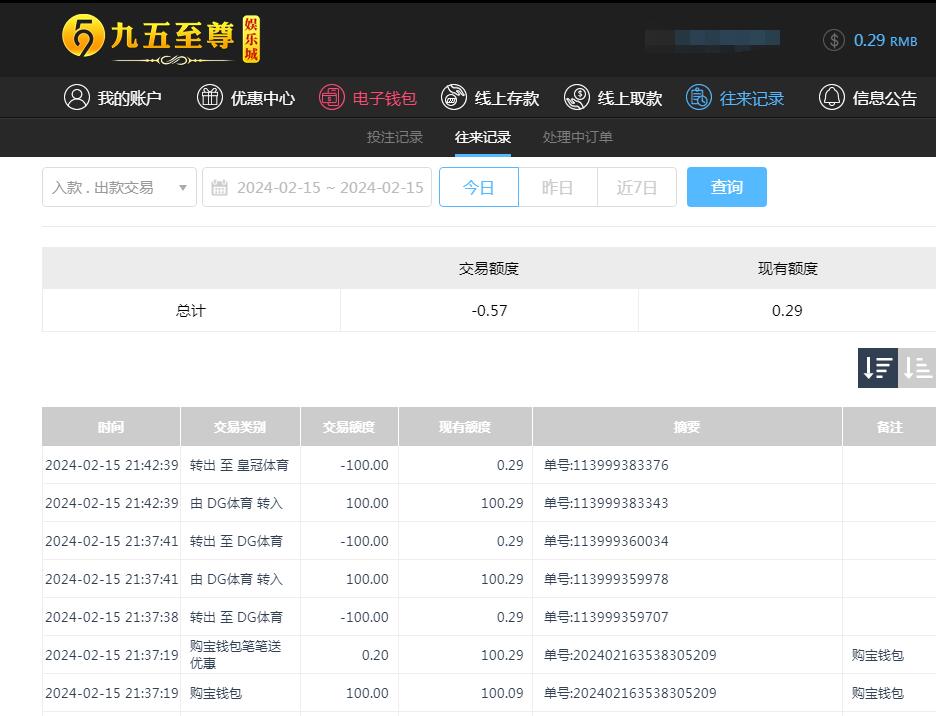Open 线上存款 deposit icon

454,97
